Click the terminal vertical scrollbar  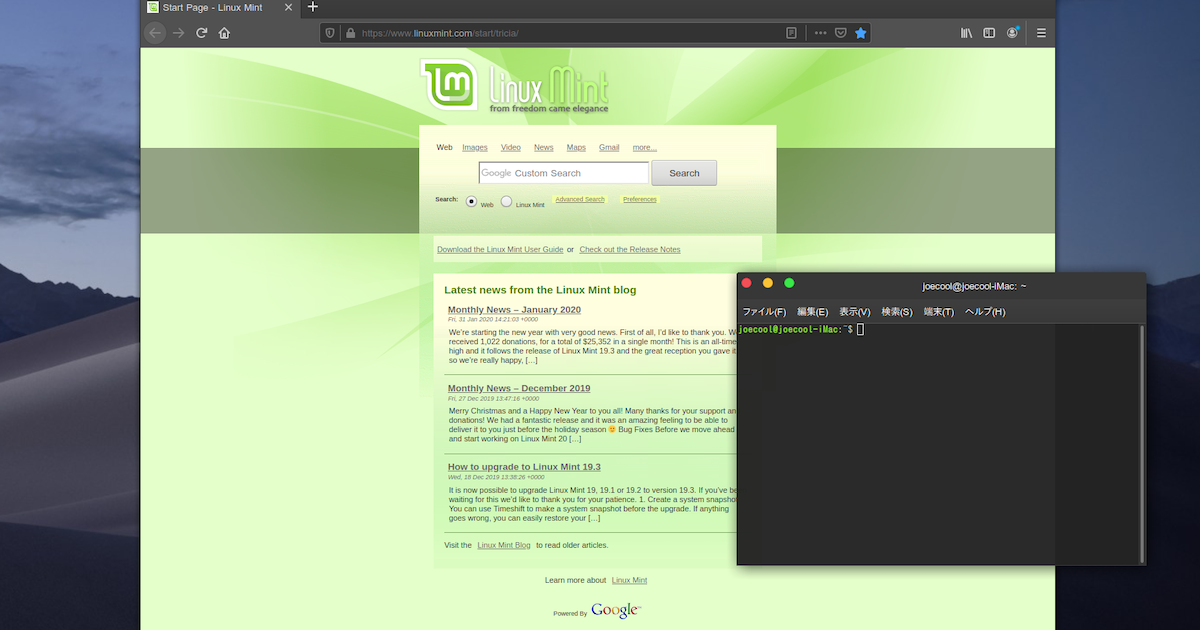[1142, 444]
